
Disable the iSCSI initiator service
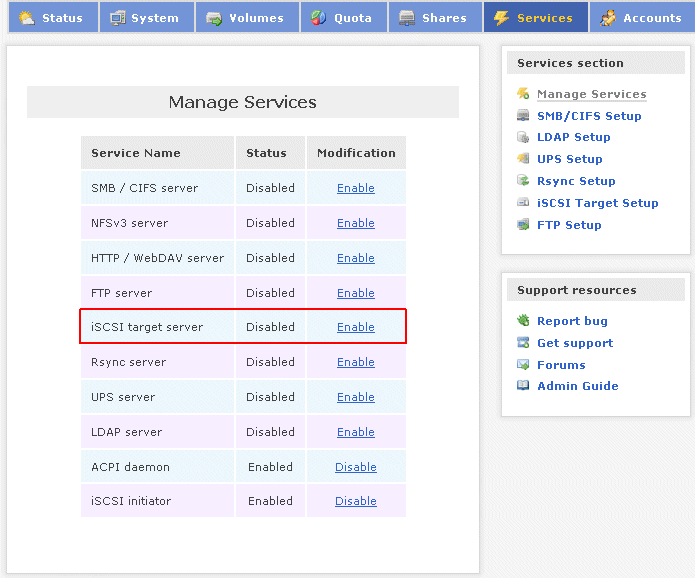pyautogui.click(x=356, y=501)
